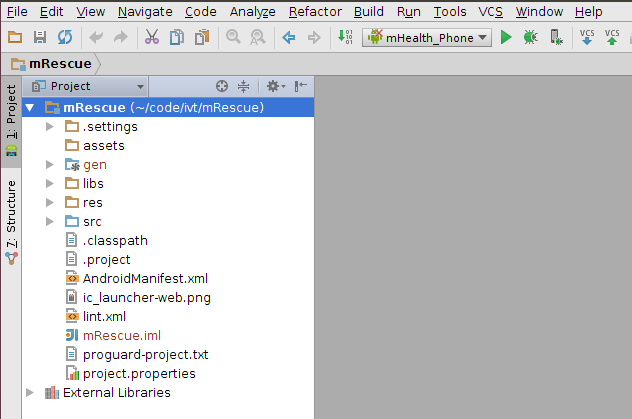Select External Libraries in the tree

click(x=116, y=392)
